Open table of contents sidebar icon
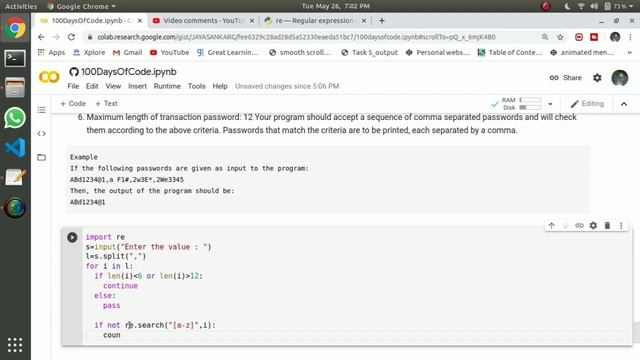Image resolution: width=640 pixels, height=360 pixels. (42, 110)
